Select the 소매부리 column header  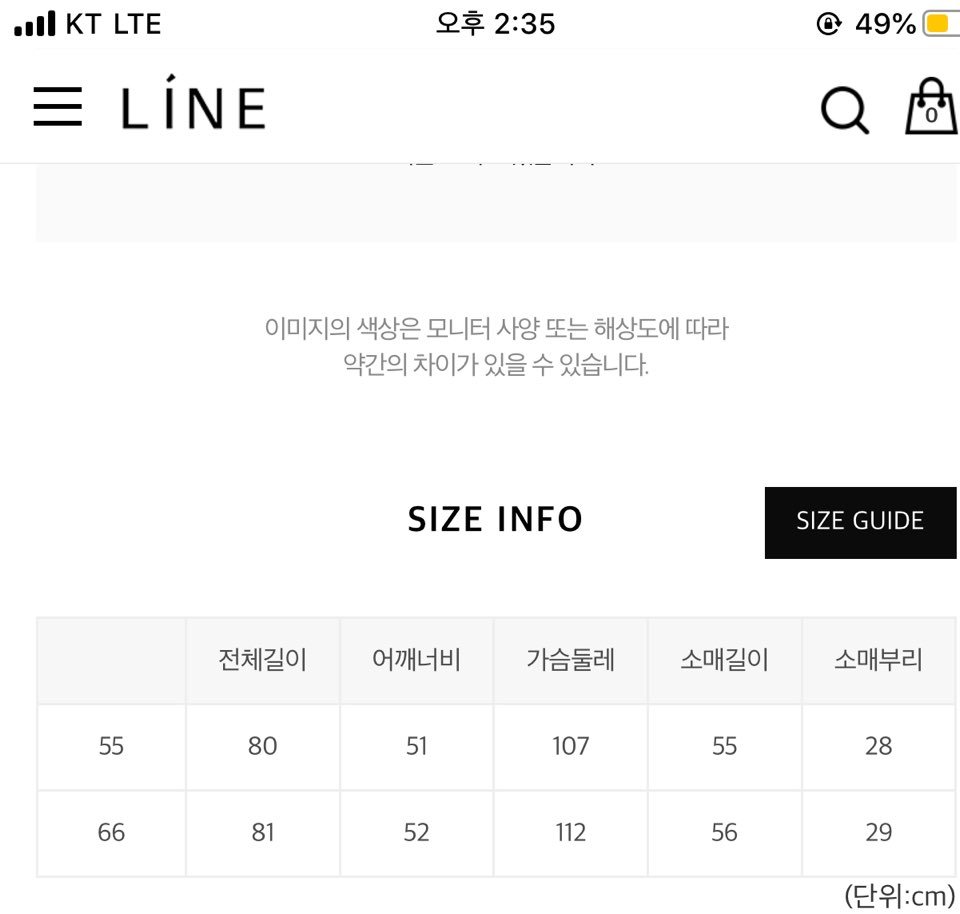click(x=879, y=661)
